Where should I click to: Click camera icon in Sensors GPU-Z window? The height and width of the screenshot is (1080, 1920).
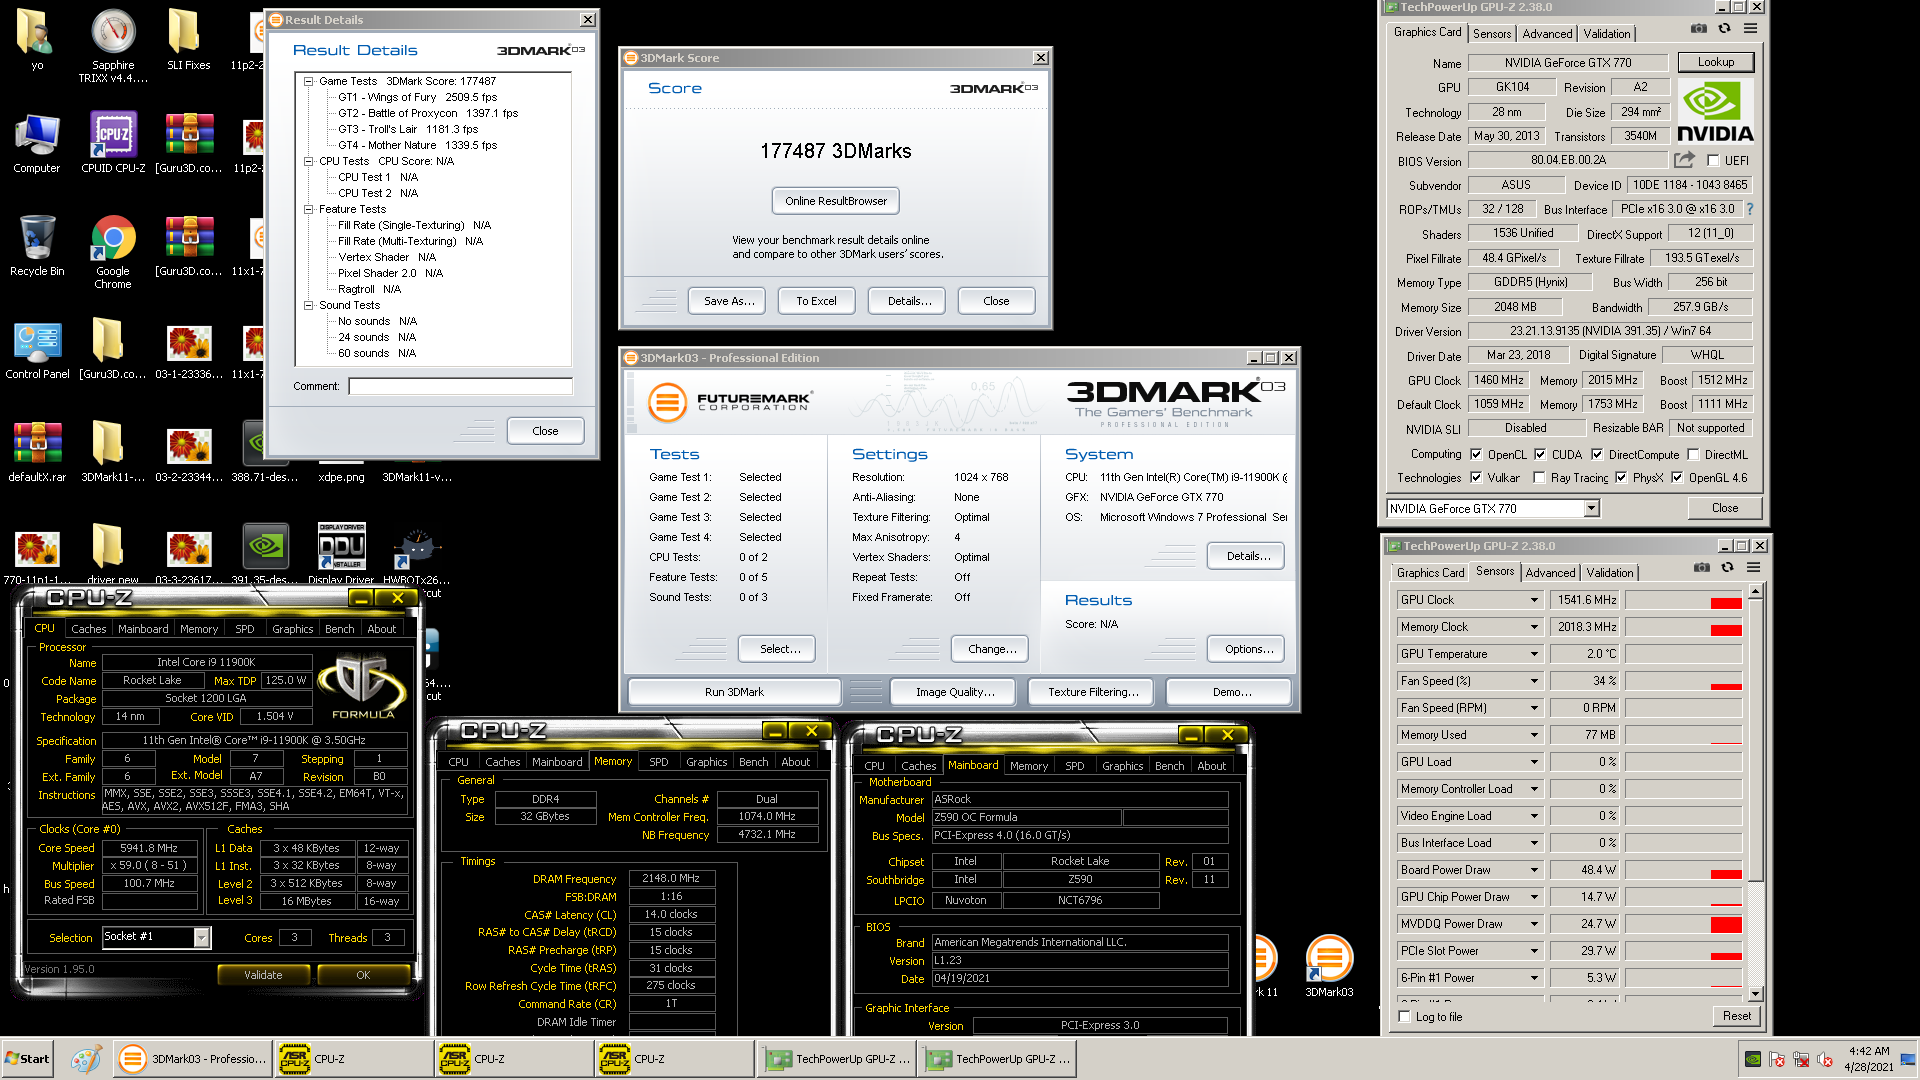(1702, 568)
